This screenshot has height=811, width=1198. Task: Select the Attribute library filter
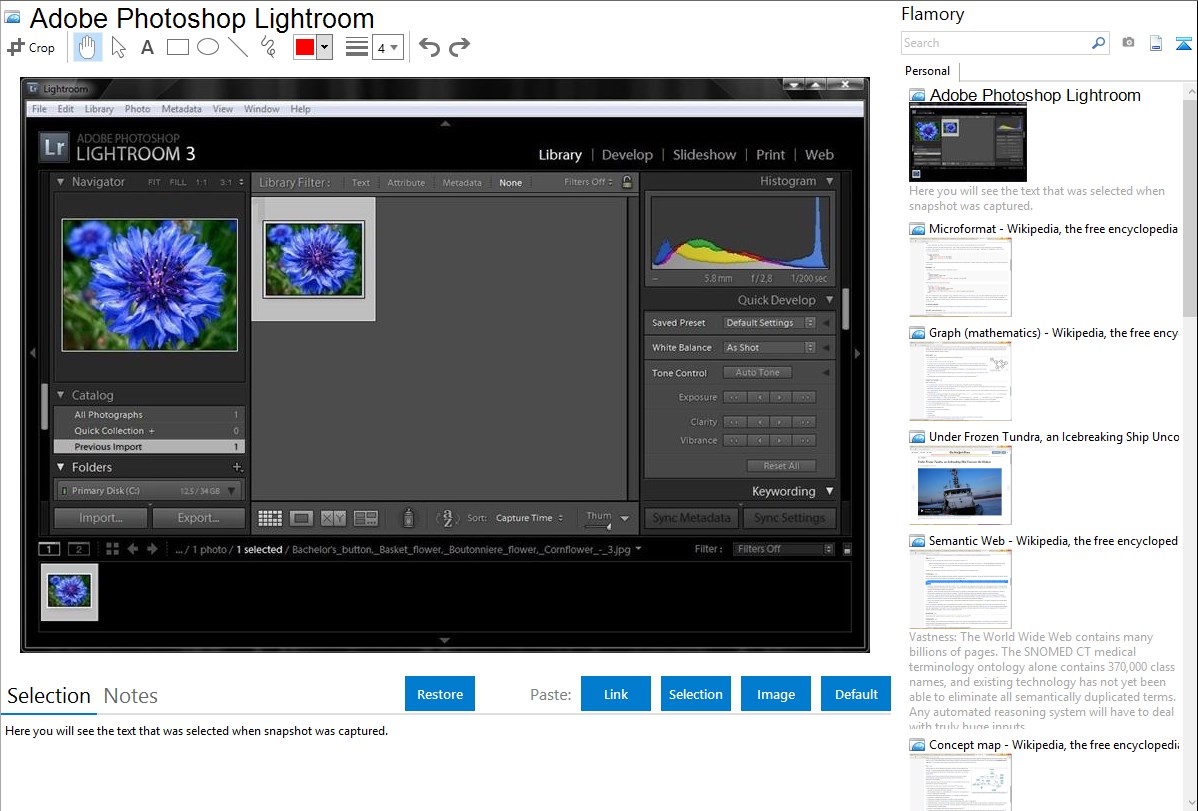(x=406, y=183)
